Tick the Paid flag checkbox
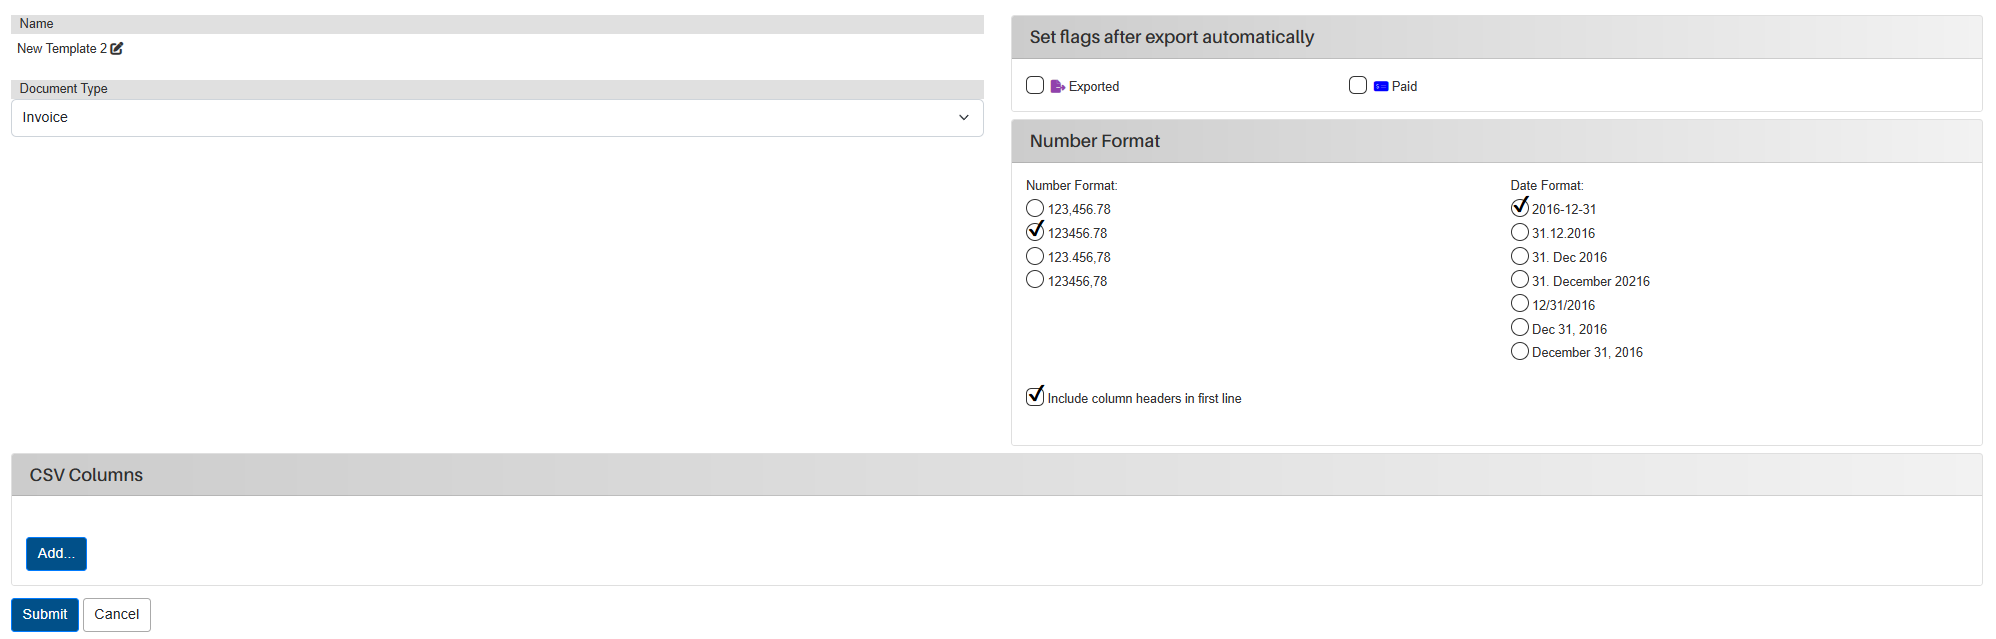 point(1358,85)
